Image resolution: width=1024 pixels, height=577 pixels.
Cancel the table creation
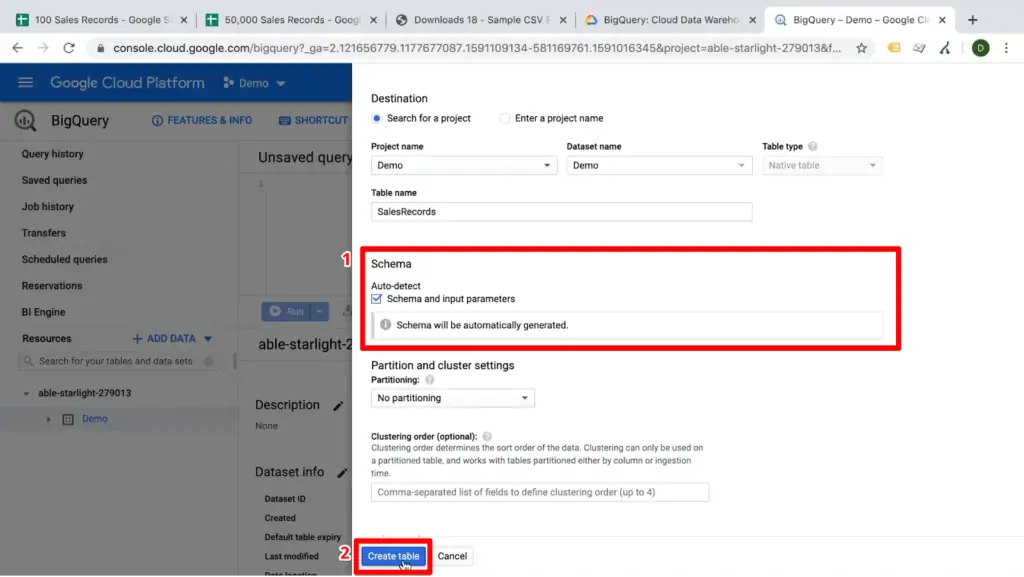pos(452,556)
